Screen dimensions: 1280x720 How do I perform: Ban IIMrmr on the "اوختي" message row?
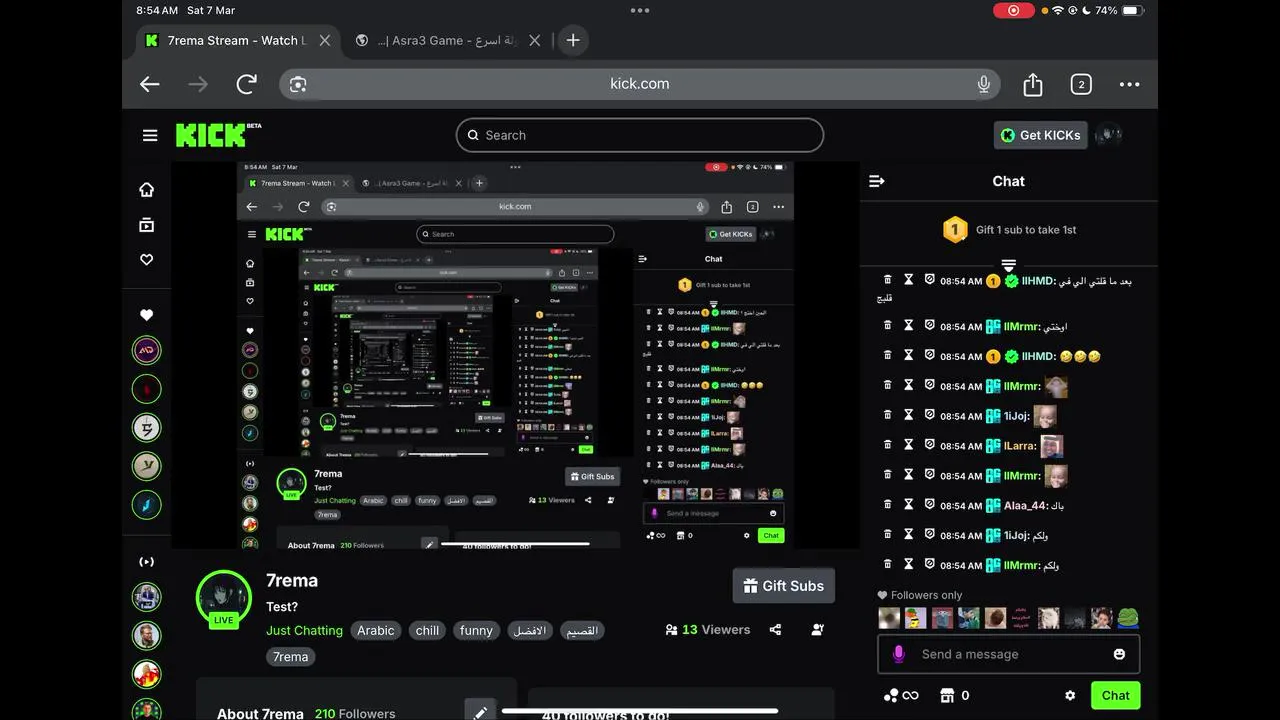pos(929,325)
